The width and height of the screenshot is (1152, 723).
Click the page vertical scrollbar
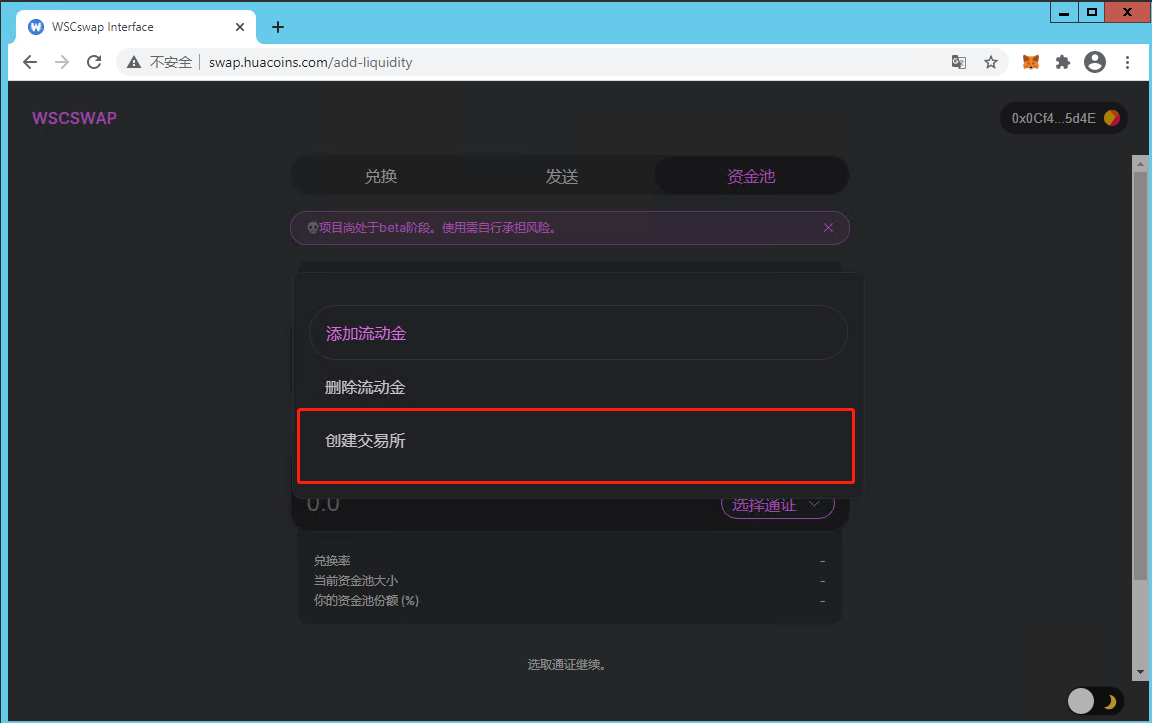(1140, 376)
